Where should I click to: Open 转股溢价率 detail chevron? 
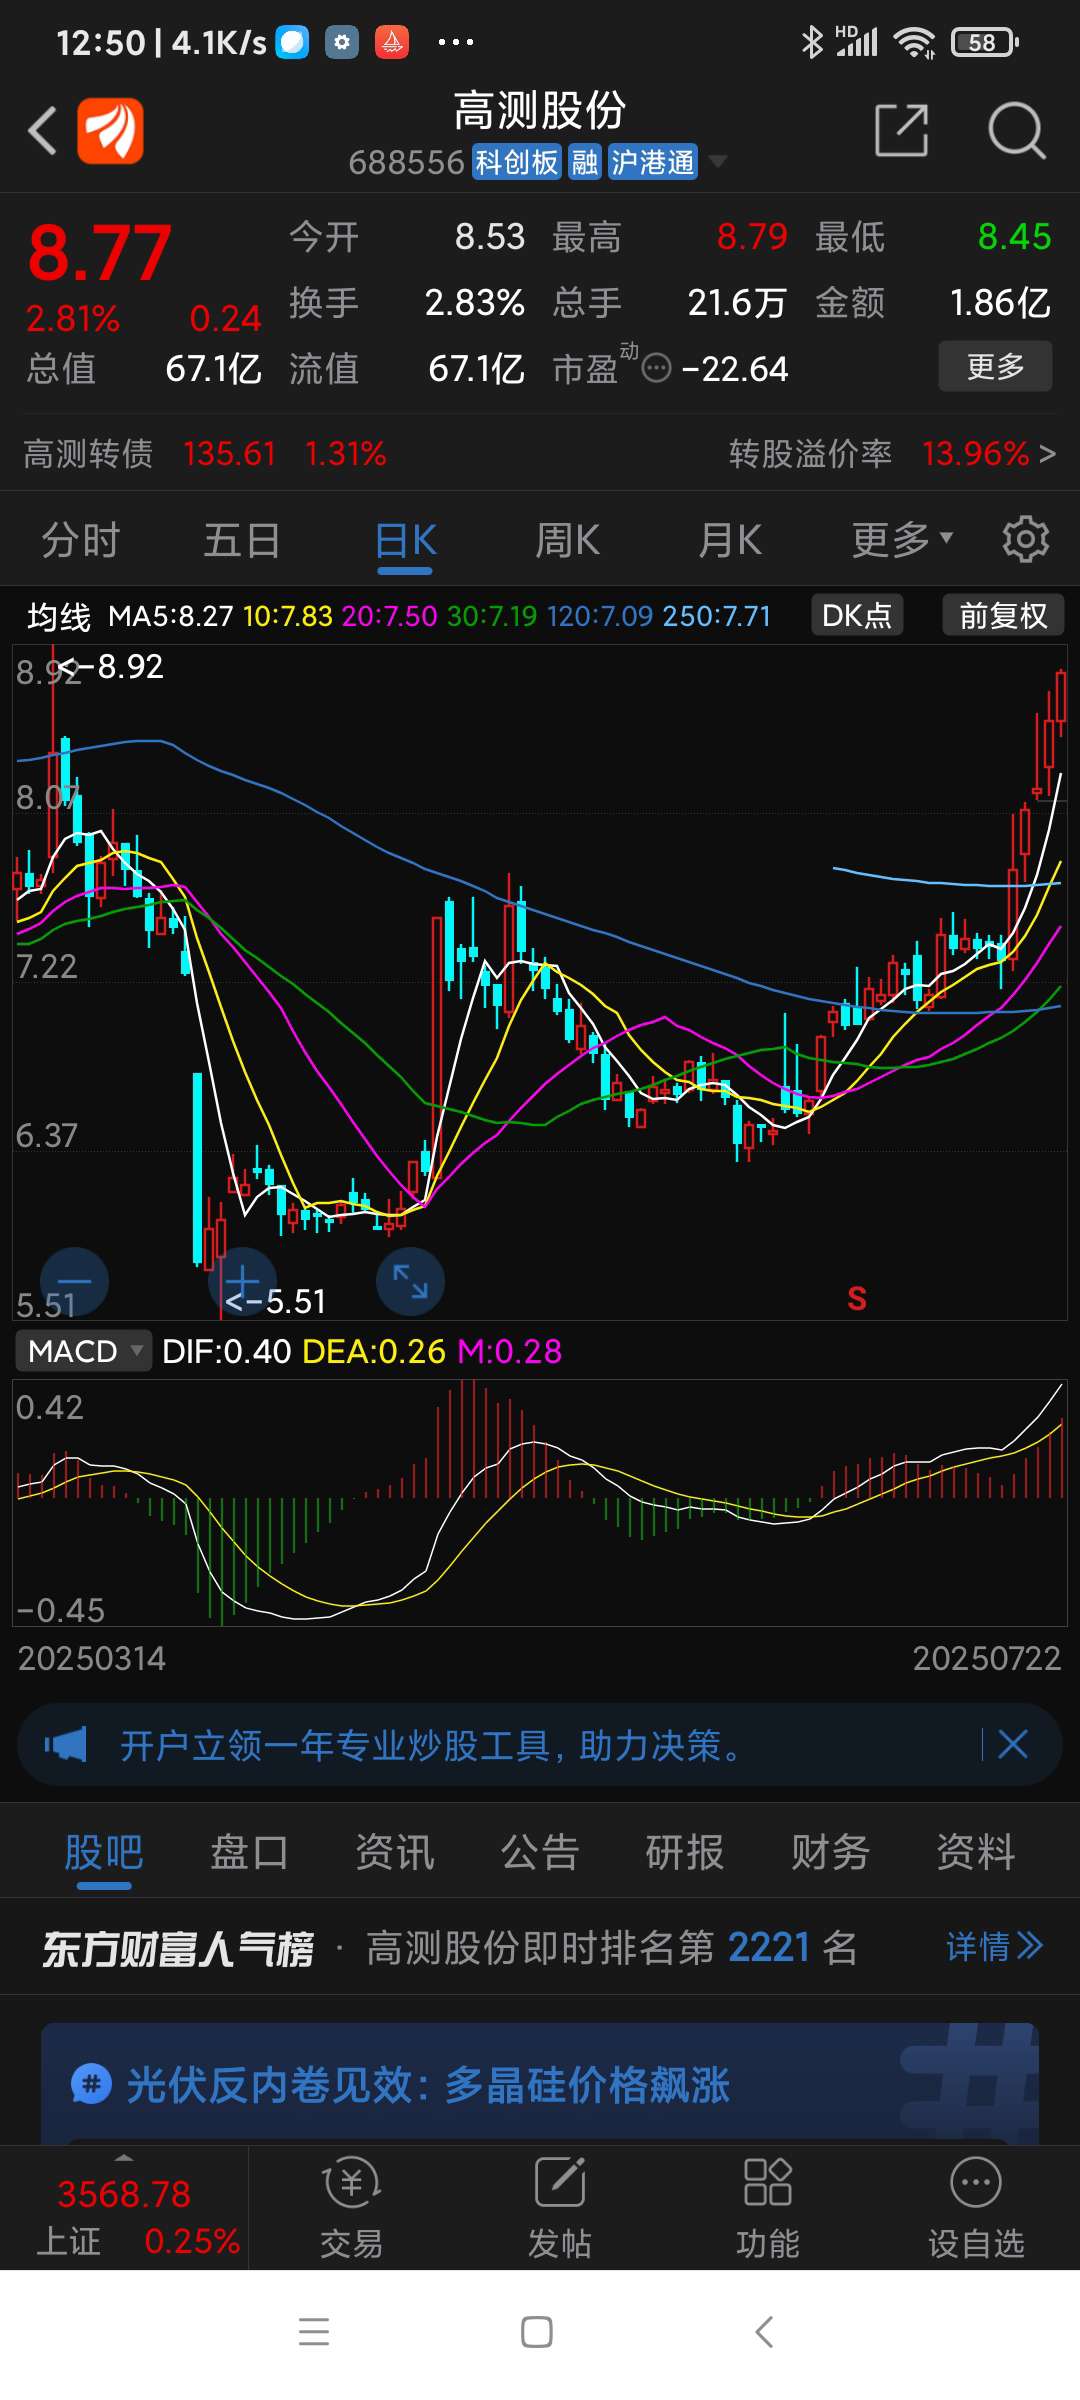1047,454
